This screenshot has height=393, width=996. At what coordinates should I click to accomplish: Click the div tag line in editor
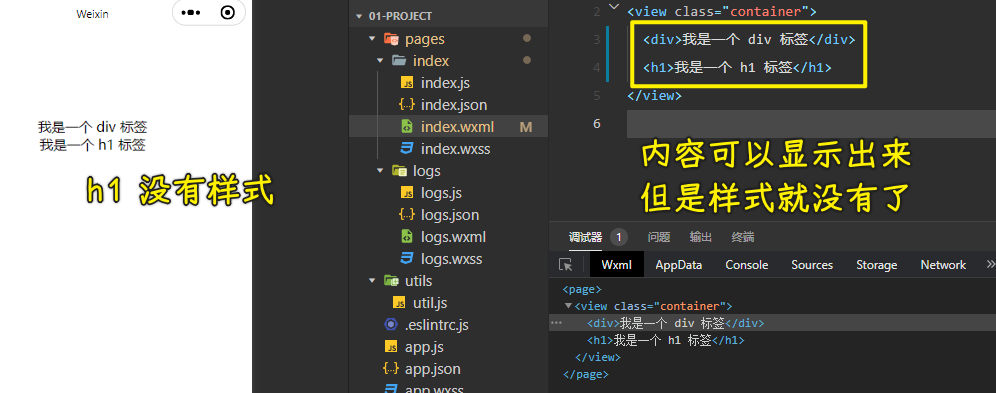pos(750,39)
